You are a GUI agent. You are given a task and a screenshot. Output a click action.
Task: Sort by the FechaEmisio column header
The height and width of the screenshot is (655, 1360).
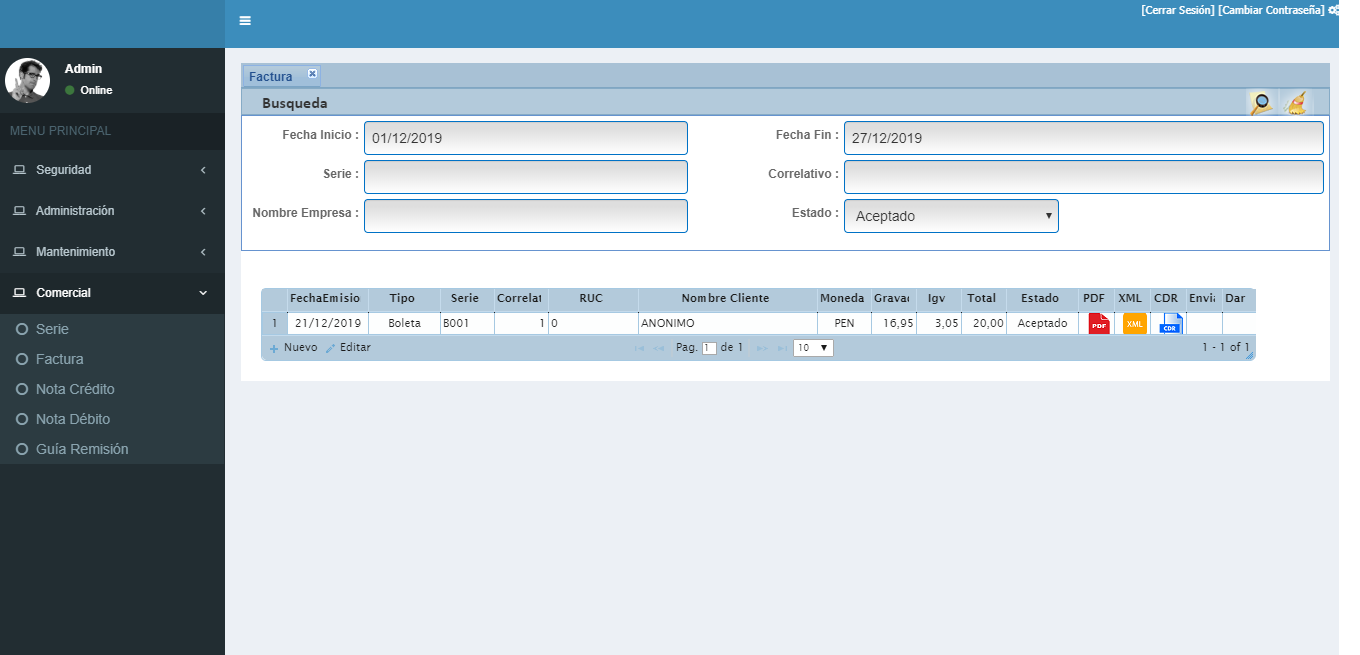(x=327, y=298)
